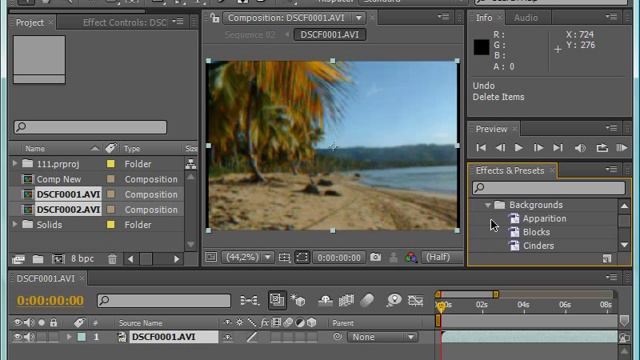Click the 8 bpc color depth button

coord(82,259)
